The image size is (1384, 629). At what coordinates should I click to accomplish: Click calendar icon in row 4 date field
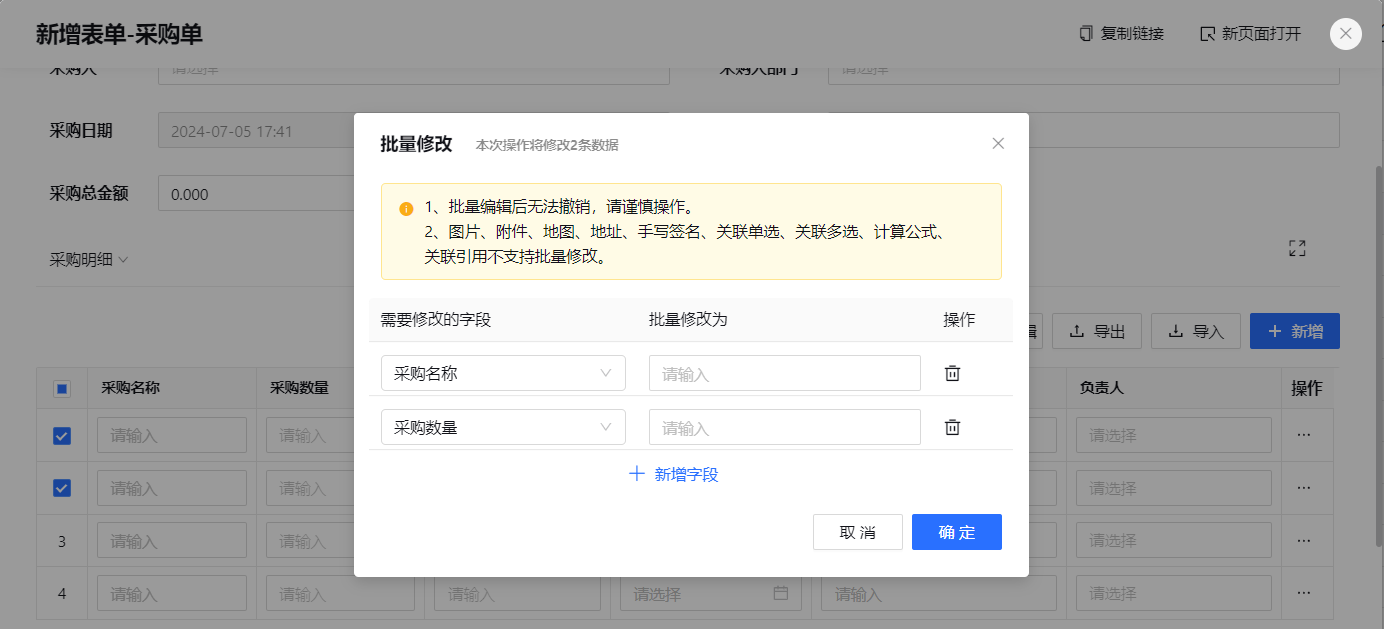click(781, 593)
